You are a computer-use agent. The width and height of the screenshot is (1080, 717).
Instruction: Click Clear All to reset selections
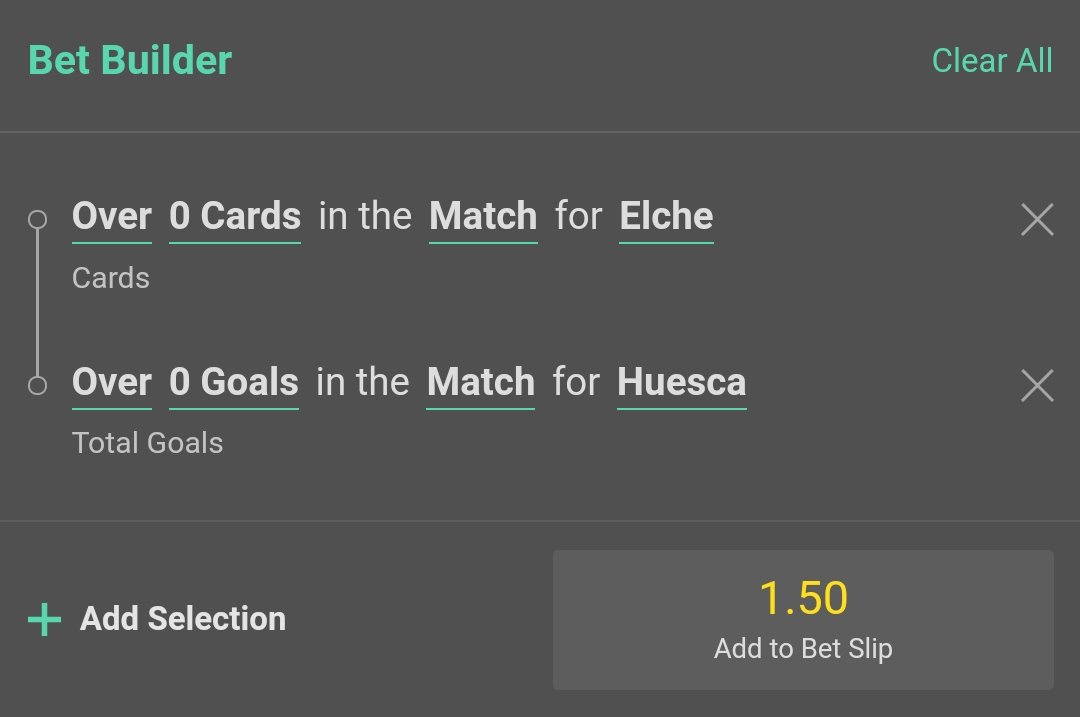pos(992,61)
